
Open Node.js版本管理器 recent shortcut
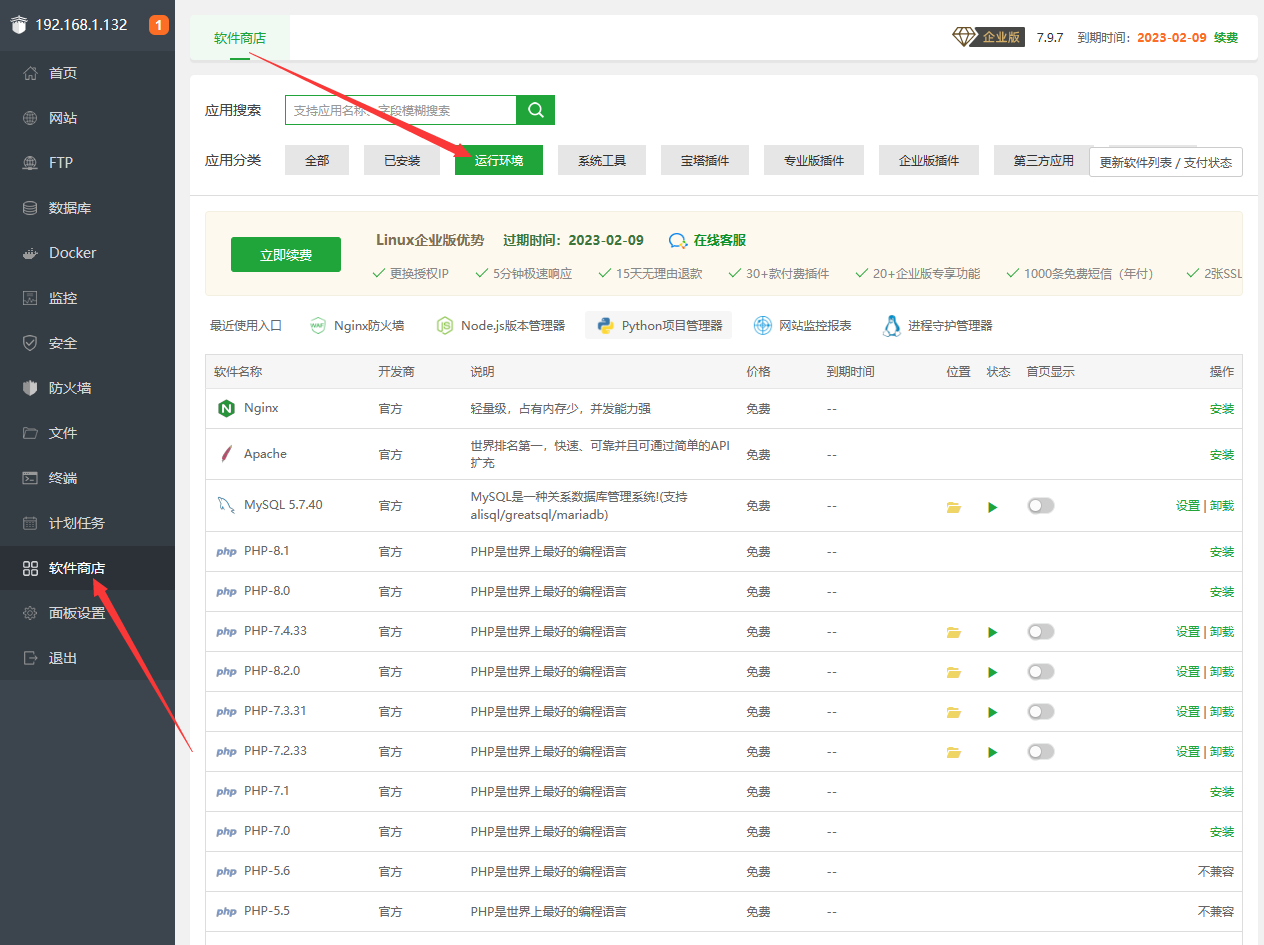(x=501, y=325)
